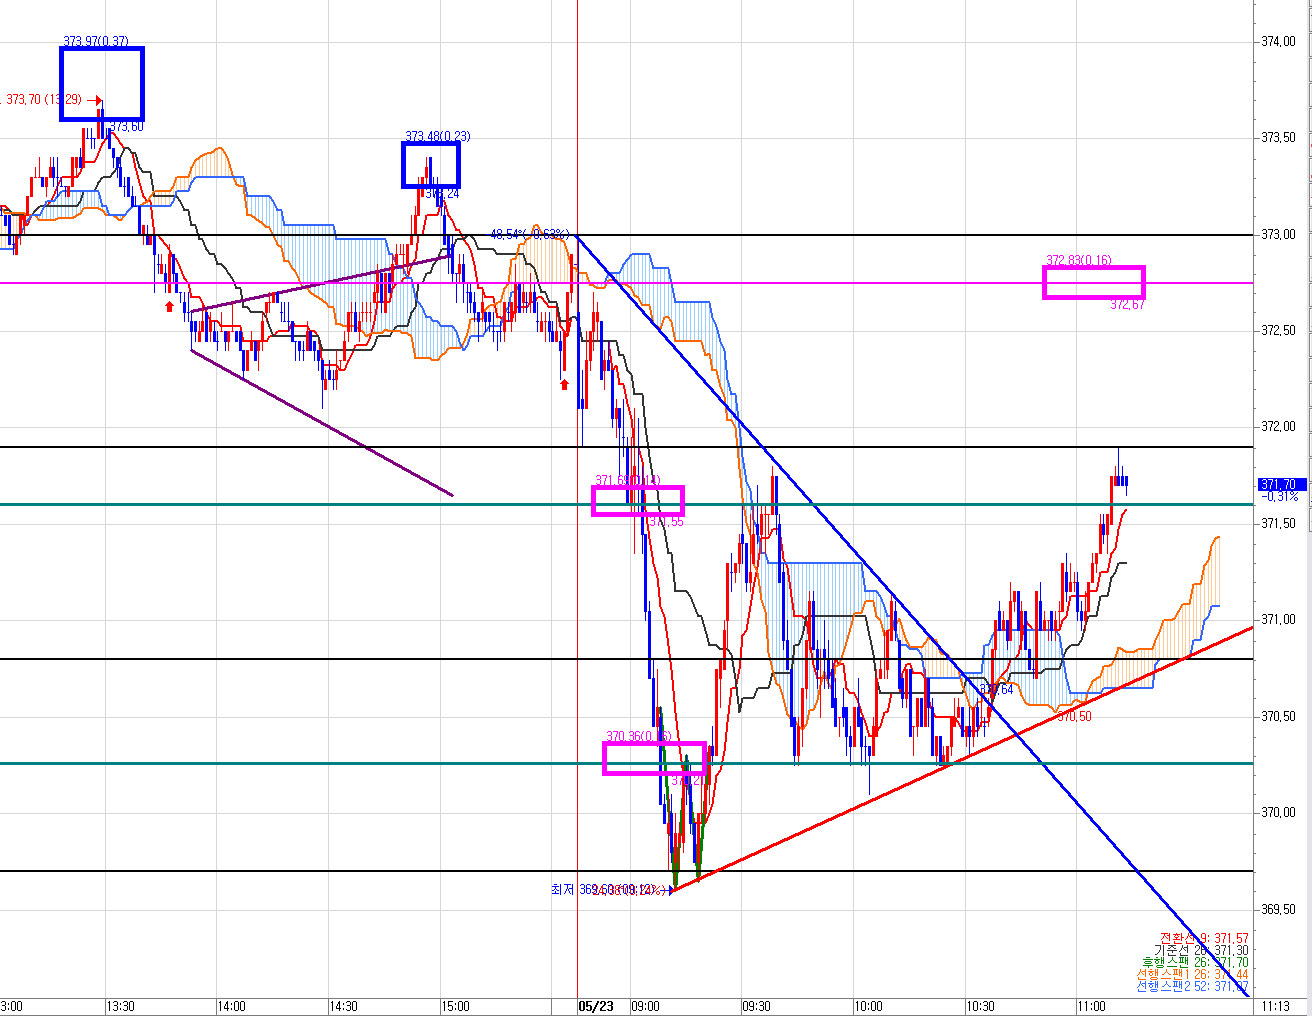Click the 373,70 (13:29) high marker label
The image size is (1312, 1016).
click(44, 100)
